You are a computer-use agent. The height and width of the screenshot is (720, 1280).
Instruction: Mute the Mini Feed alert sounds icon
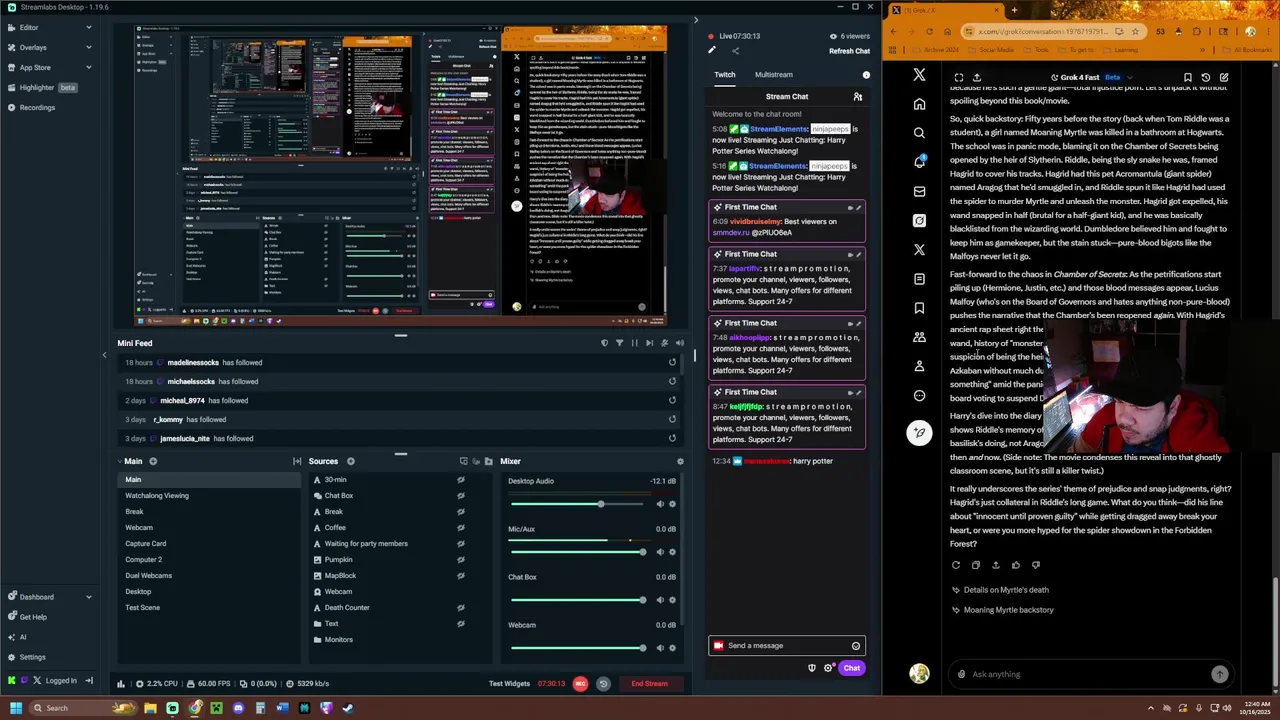click(x=678, y=343)
